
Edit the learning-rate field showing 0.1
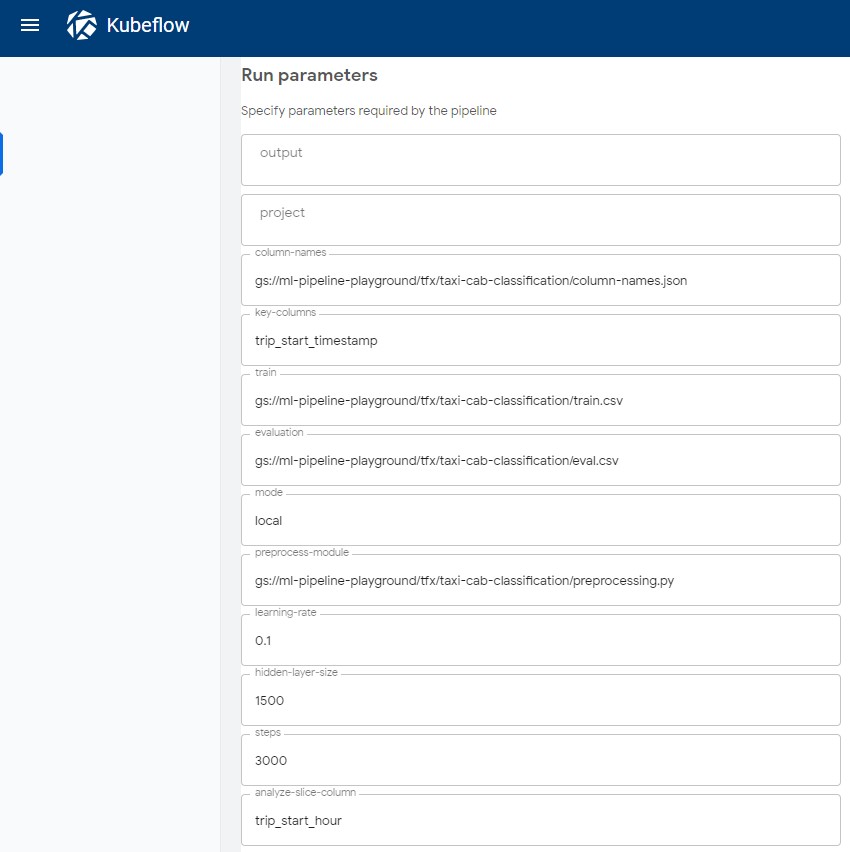pyautogui.click(x=541, y=640)
